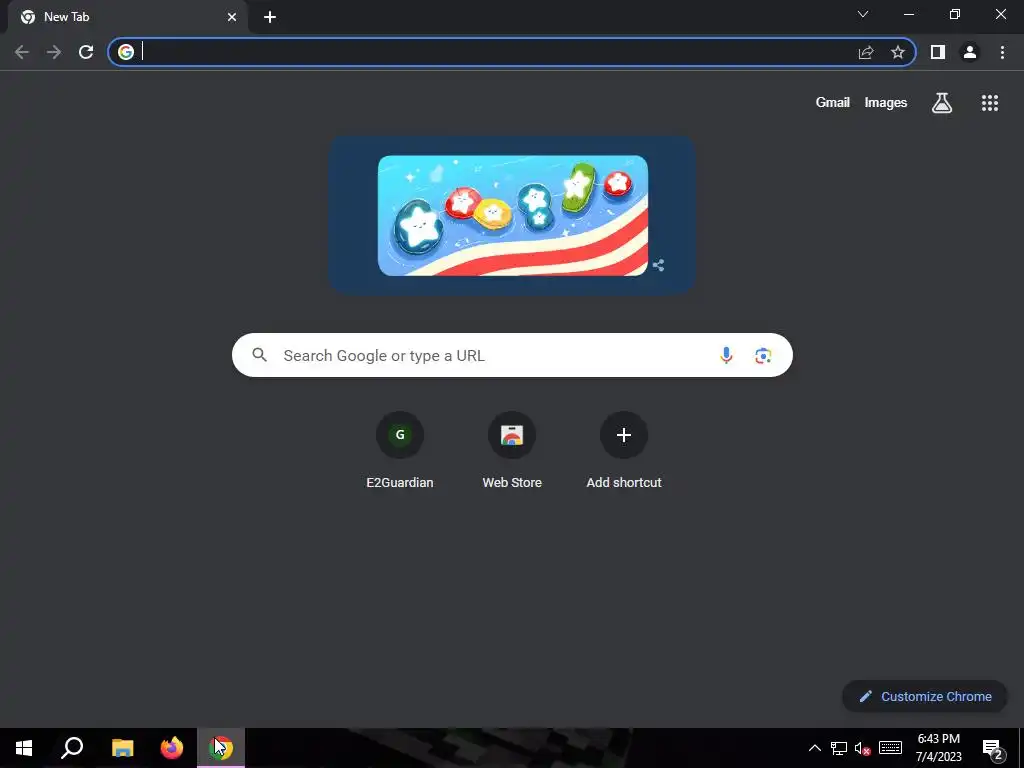Expand the tab search chevron

click(x=863, y=14)
